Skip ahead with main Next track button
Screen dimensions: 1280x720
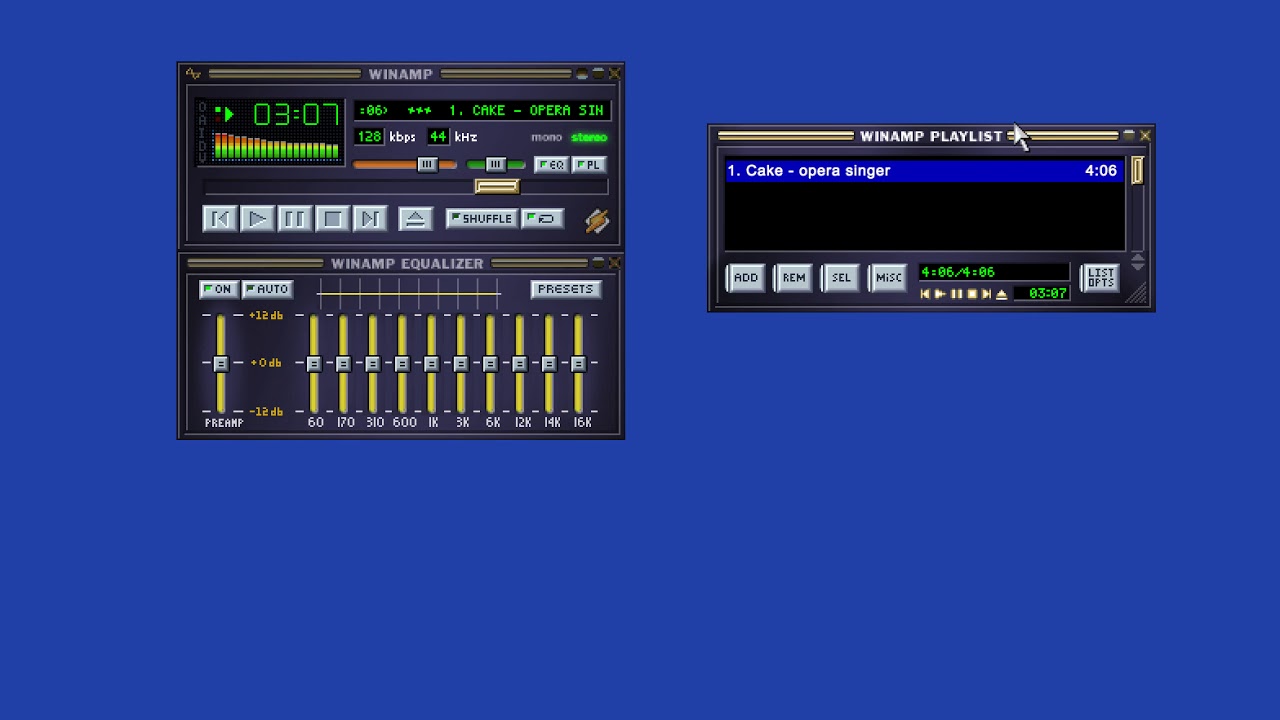point(369,219)
